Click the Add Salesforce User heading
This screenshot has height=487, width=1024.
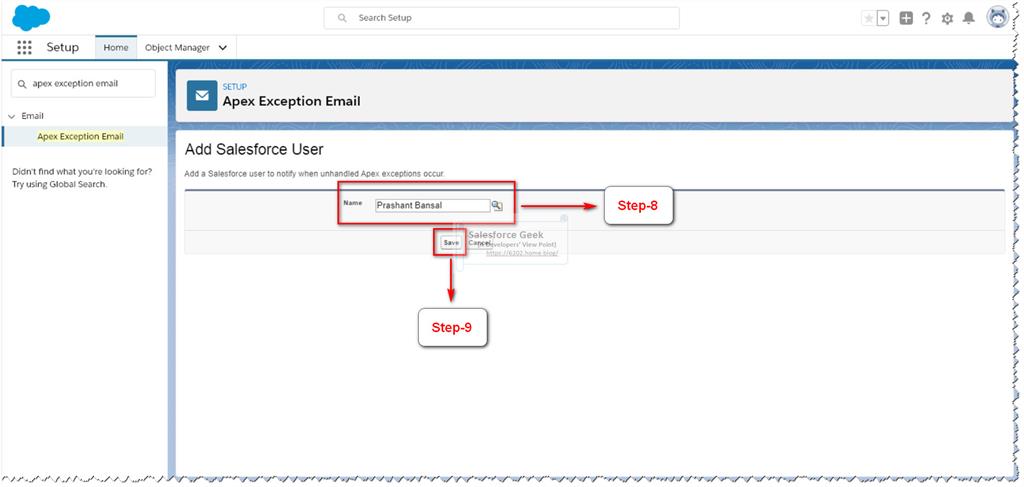click(x=254, y=149)
